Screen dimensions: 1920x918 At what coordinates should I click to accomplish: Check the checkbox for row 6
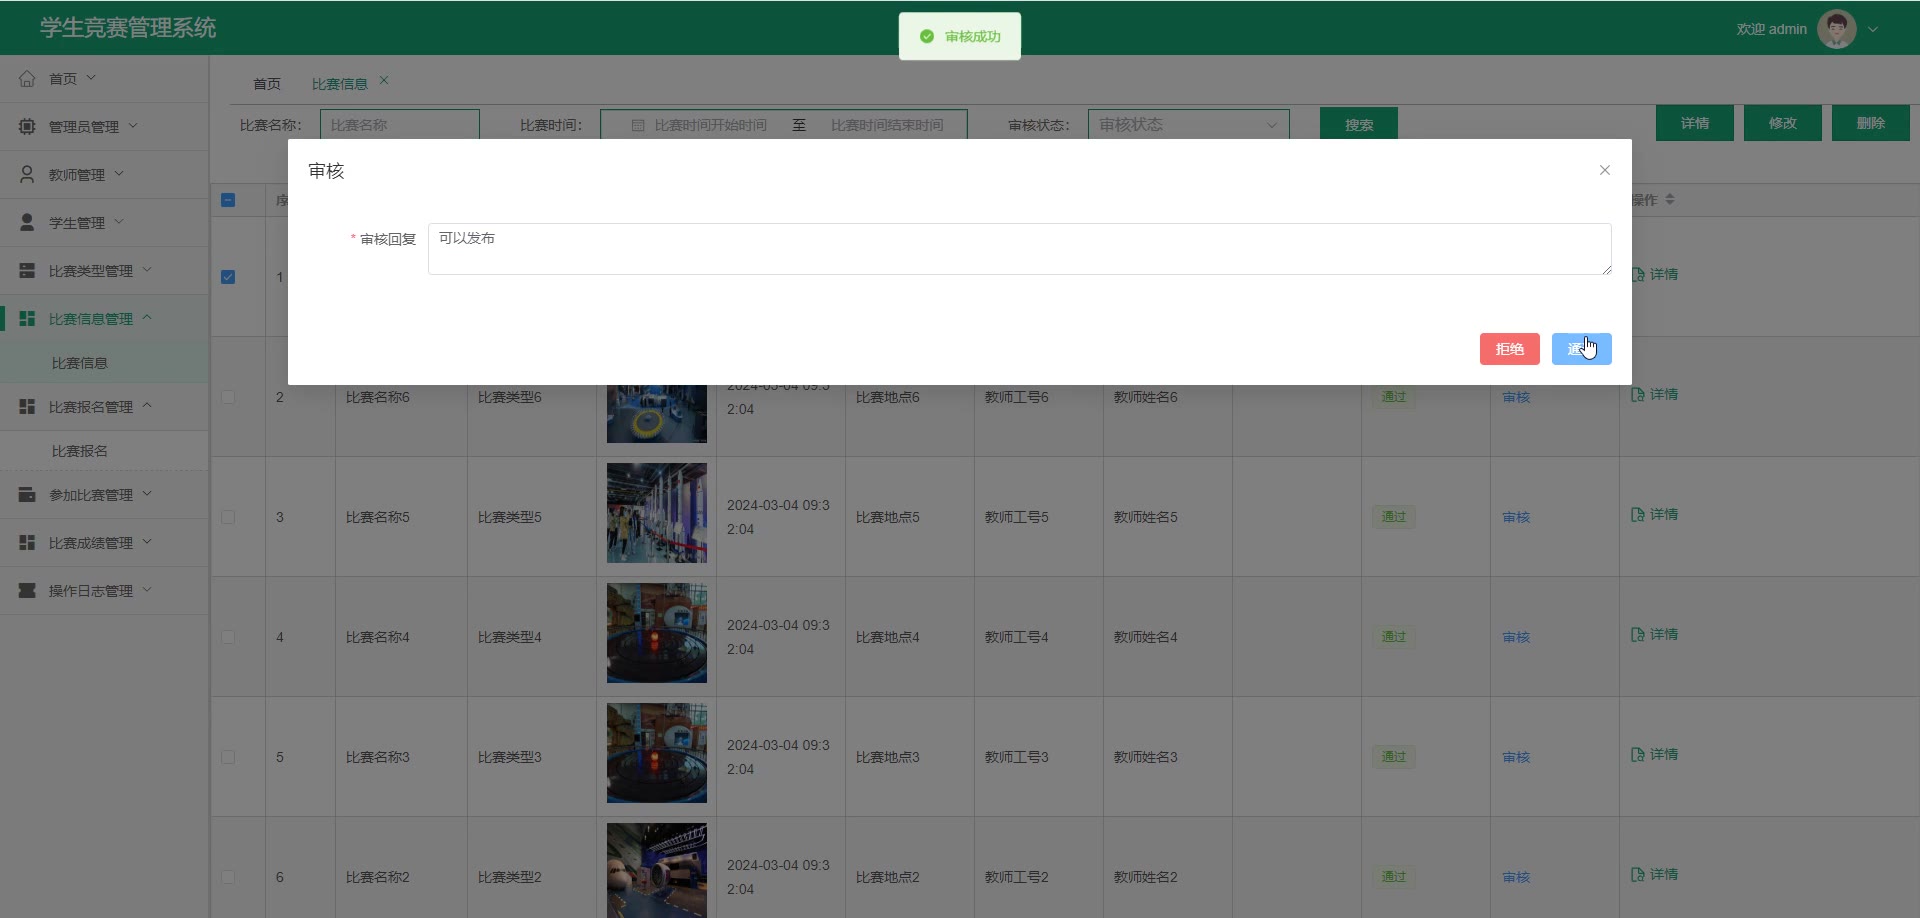(x=228, y=877)
